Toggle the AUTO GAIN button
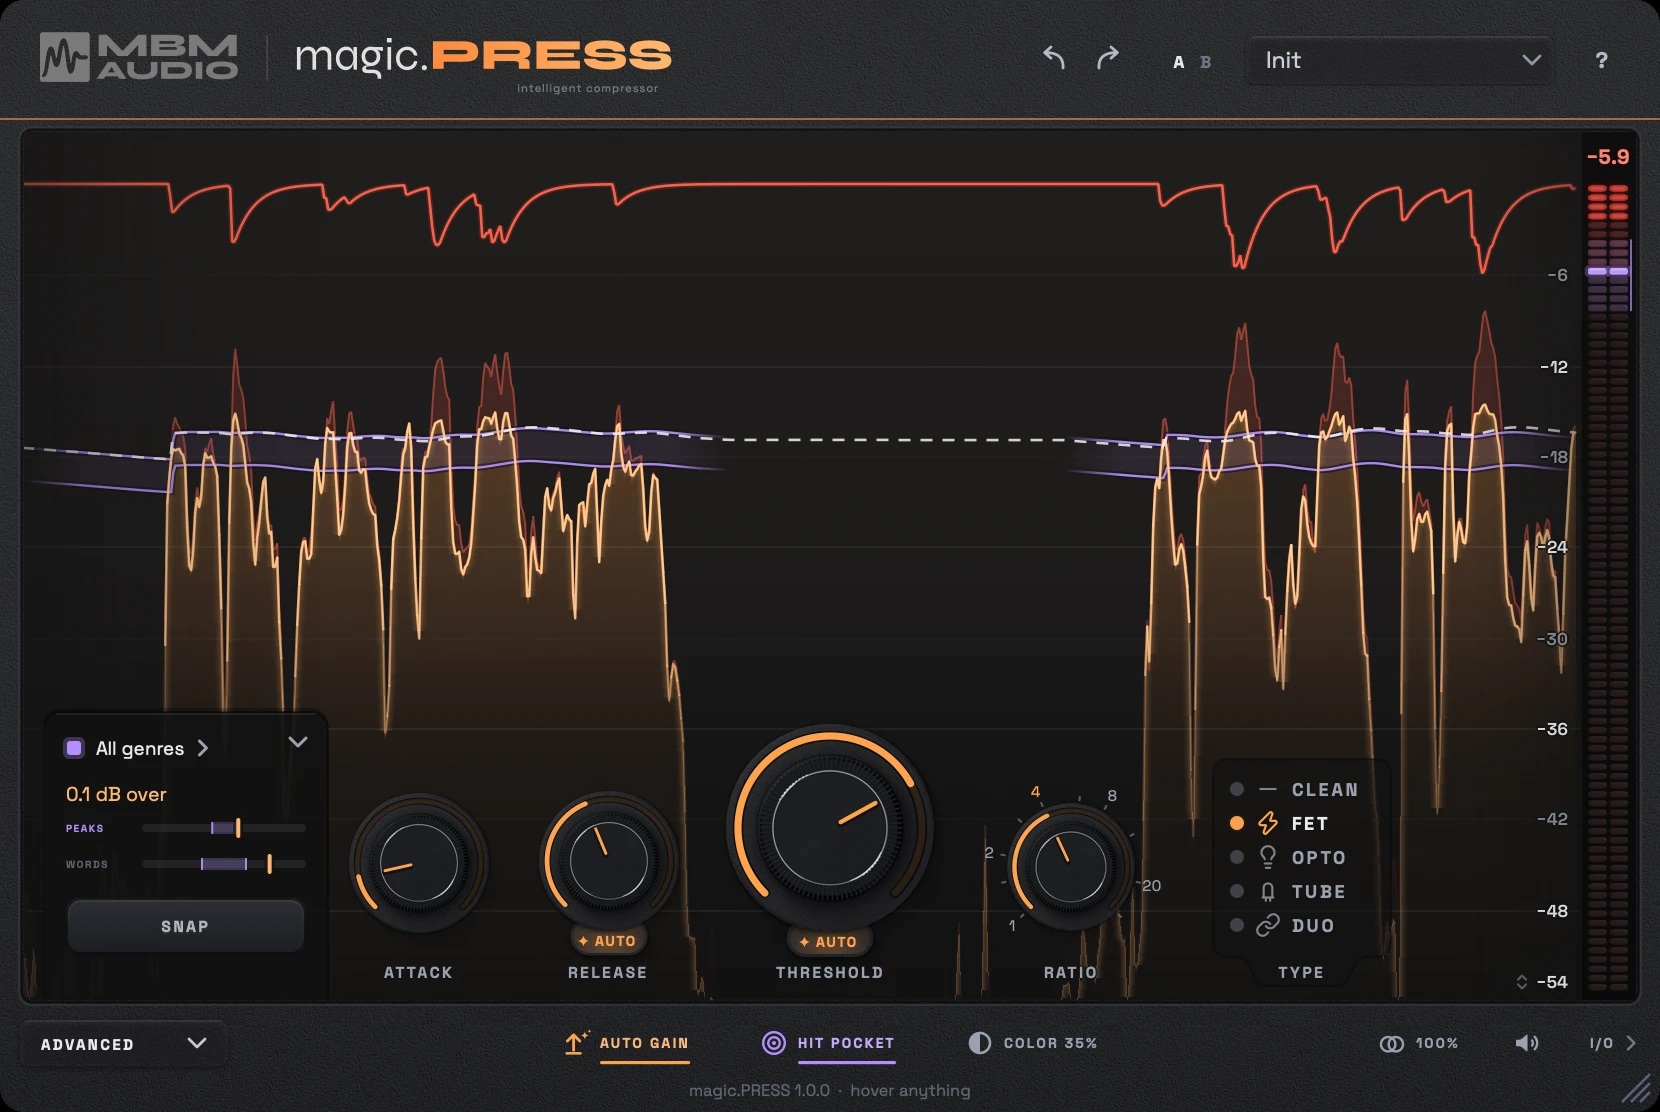 coord(626,1043)
